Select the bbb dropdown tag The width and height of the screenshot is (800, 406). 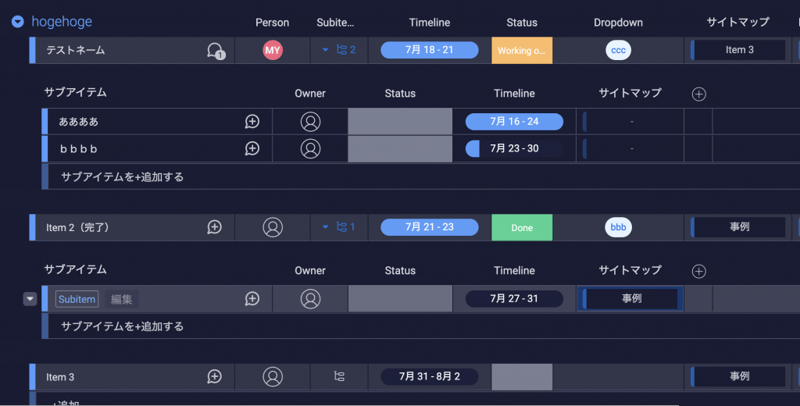coord(618,227)
